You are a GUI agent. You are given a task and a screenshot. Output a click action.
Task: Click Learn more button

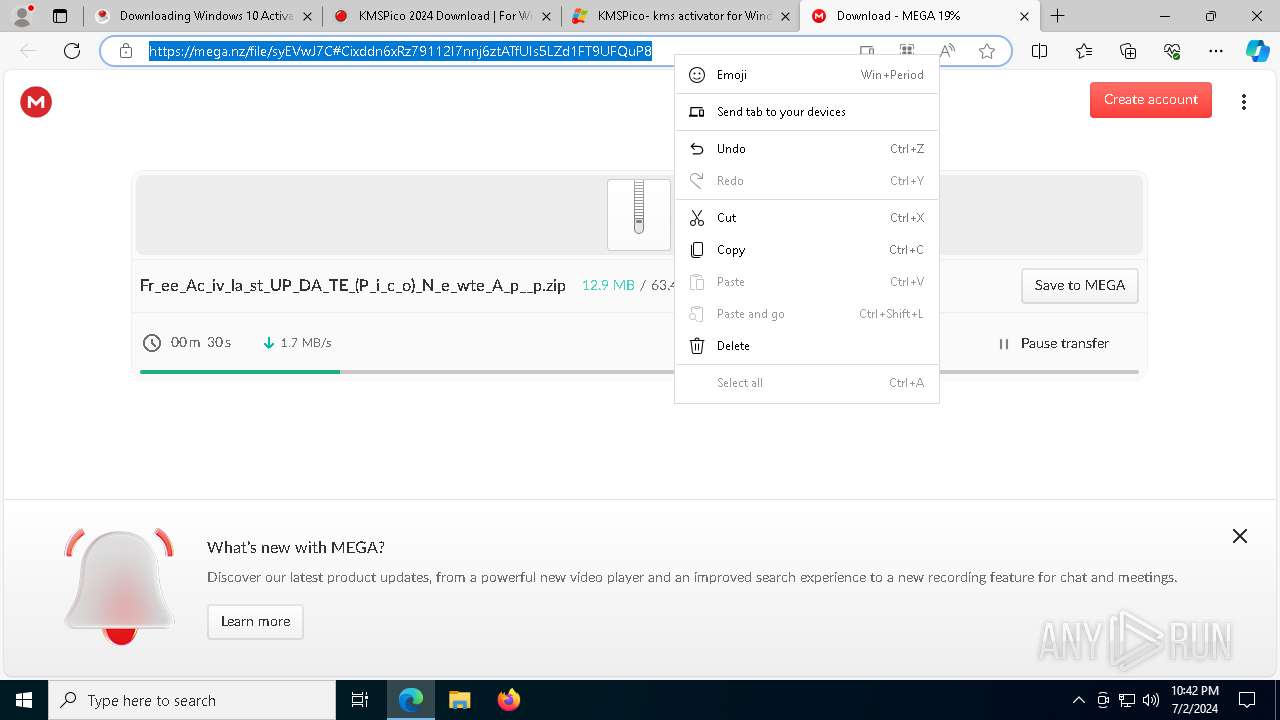[x=255, y=621]
